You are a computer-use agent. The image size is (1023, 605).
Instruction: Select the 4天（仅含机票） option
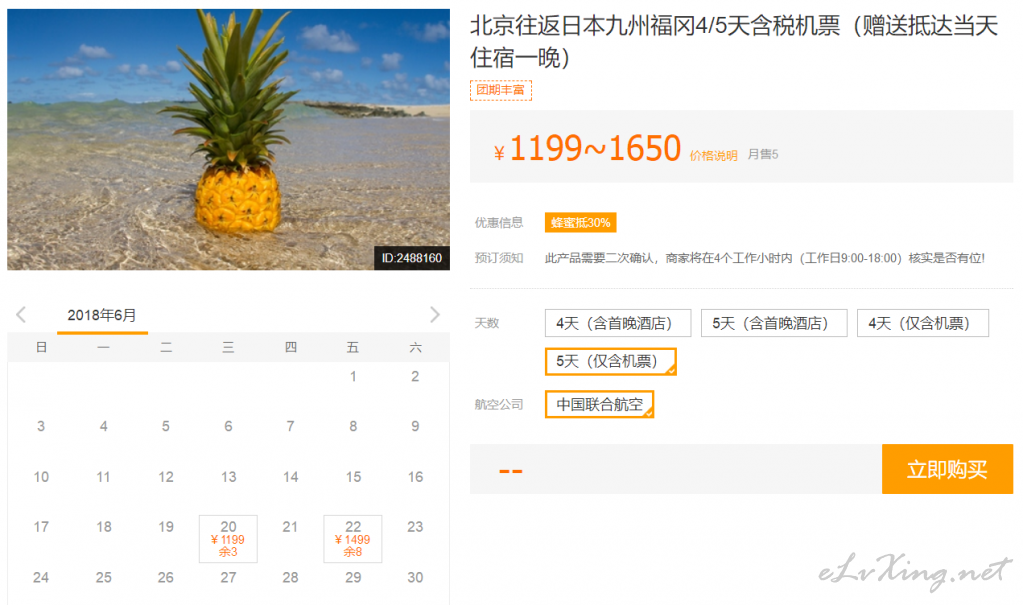point(923,323)
